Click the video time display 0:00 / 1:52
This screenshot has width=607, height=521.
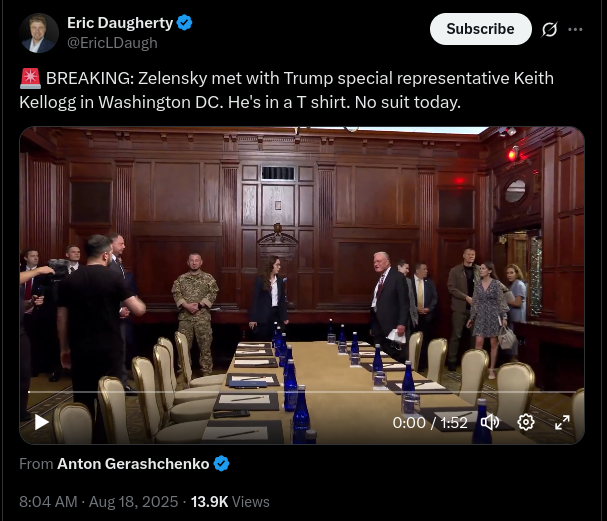click(430, 422)
